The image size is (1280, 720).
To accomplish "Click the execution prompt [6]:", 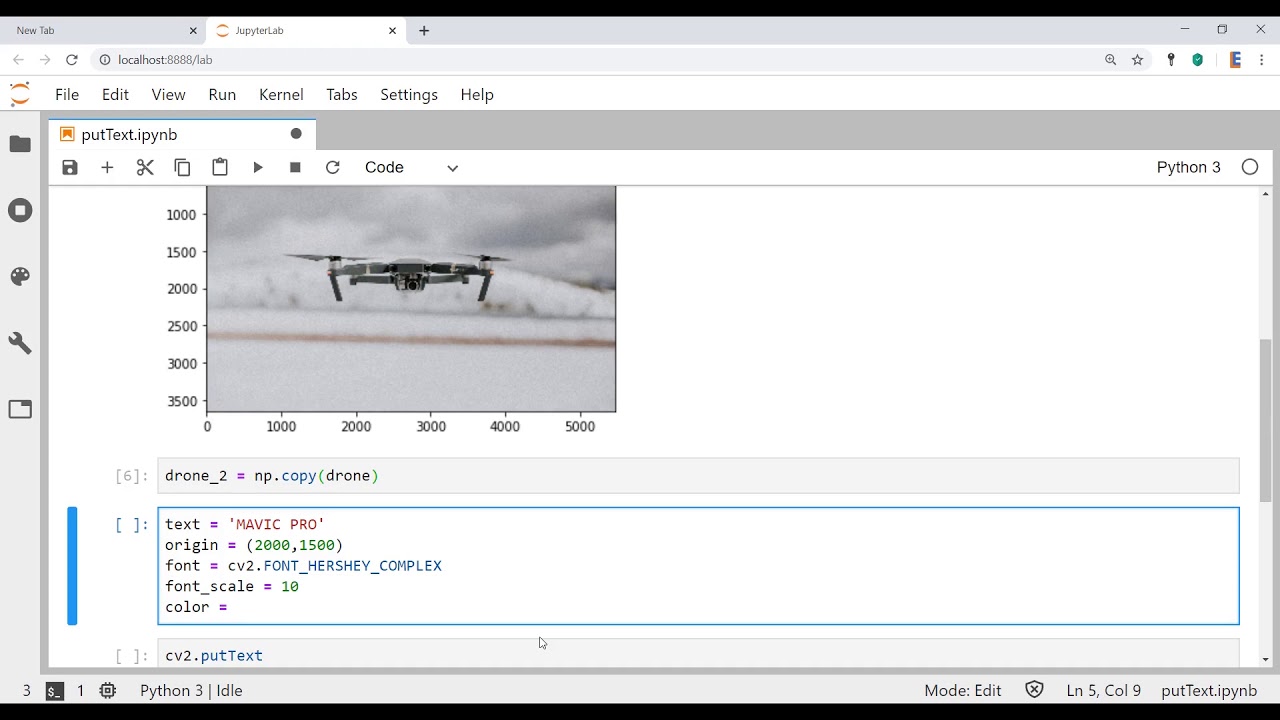I will [132, 476].
